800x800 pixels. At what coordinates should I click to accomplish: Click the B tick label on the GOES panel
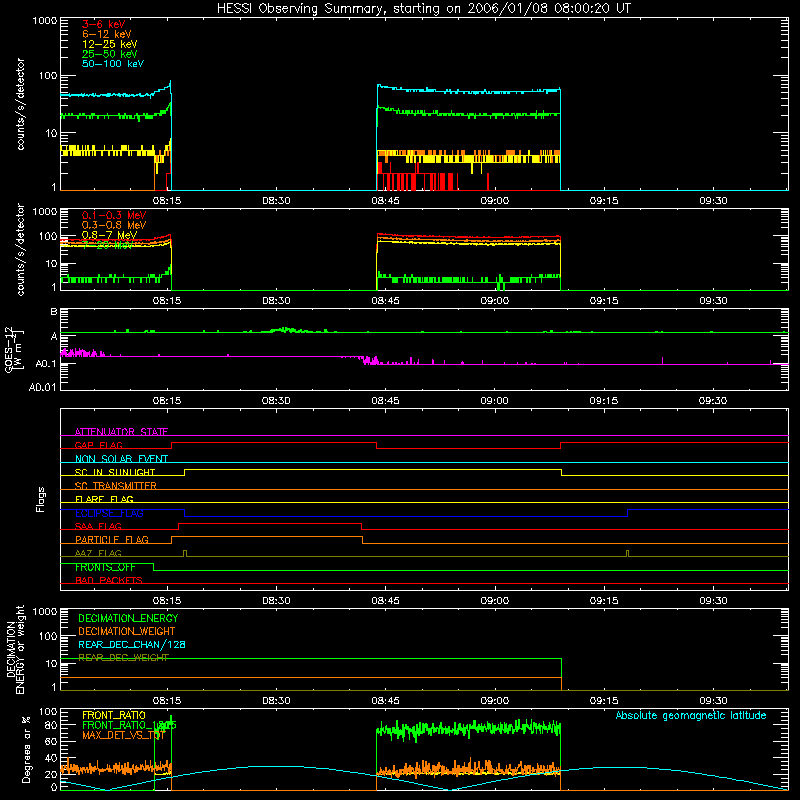54,312
